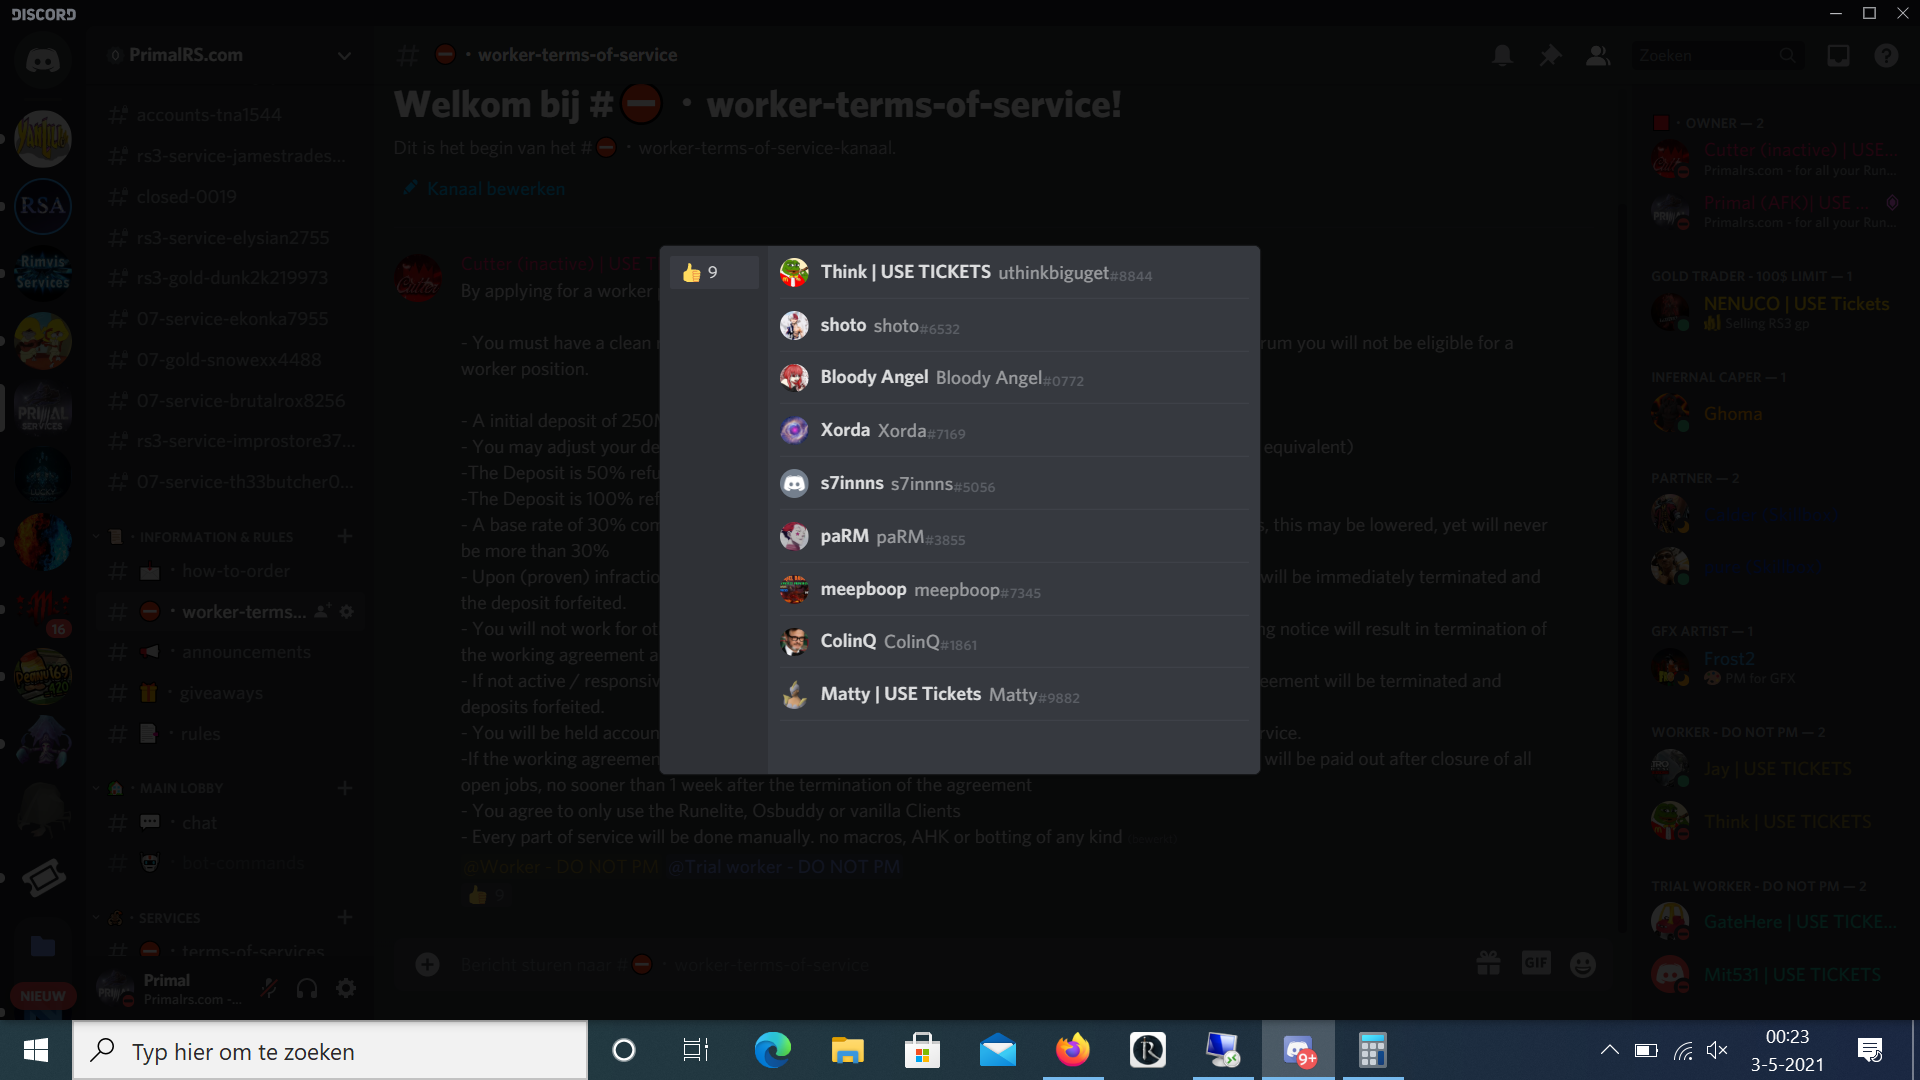Click Kanaal bewerken link

(495, 189)
